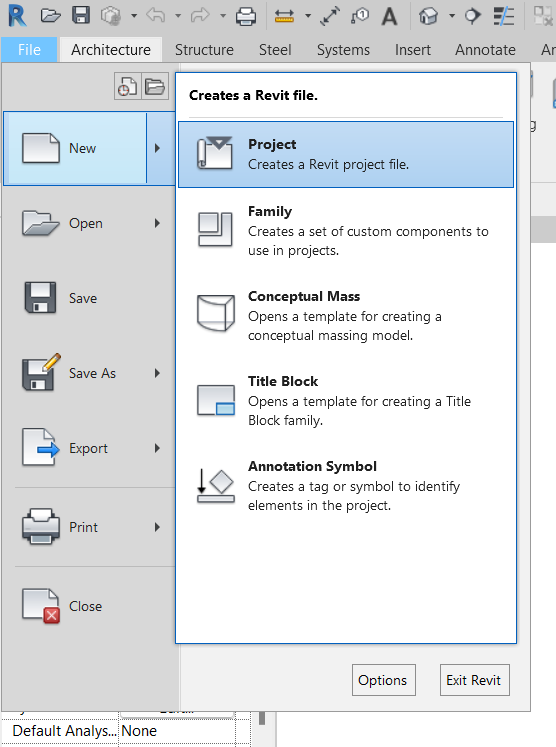The image size is (556, 747).
Task: Redo action with toolbar arrow
Action: click(x=200, y=15)
